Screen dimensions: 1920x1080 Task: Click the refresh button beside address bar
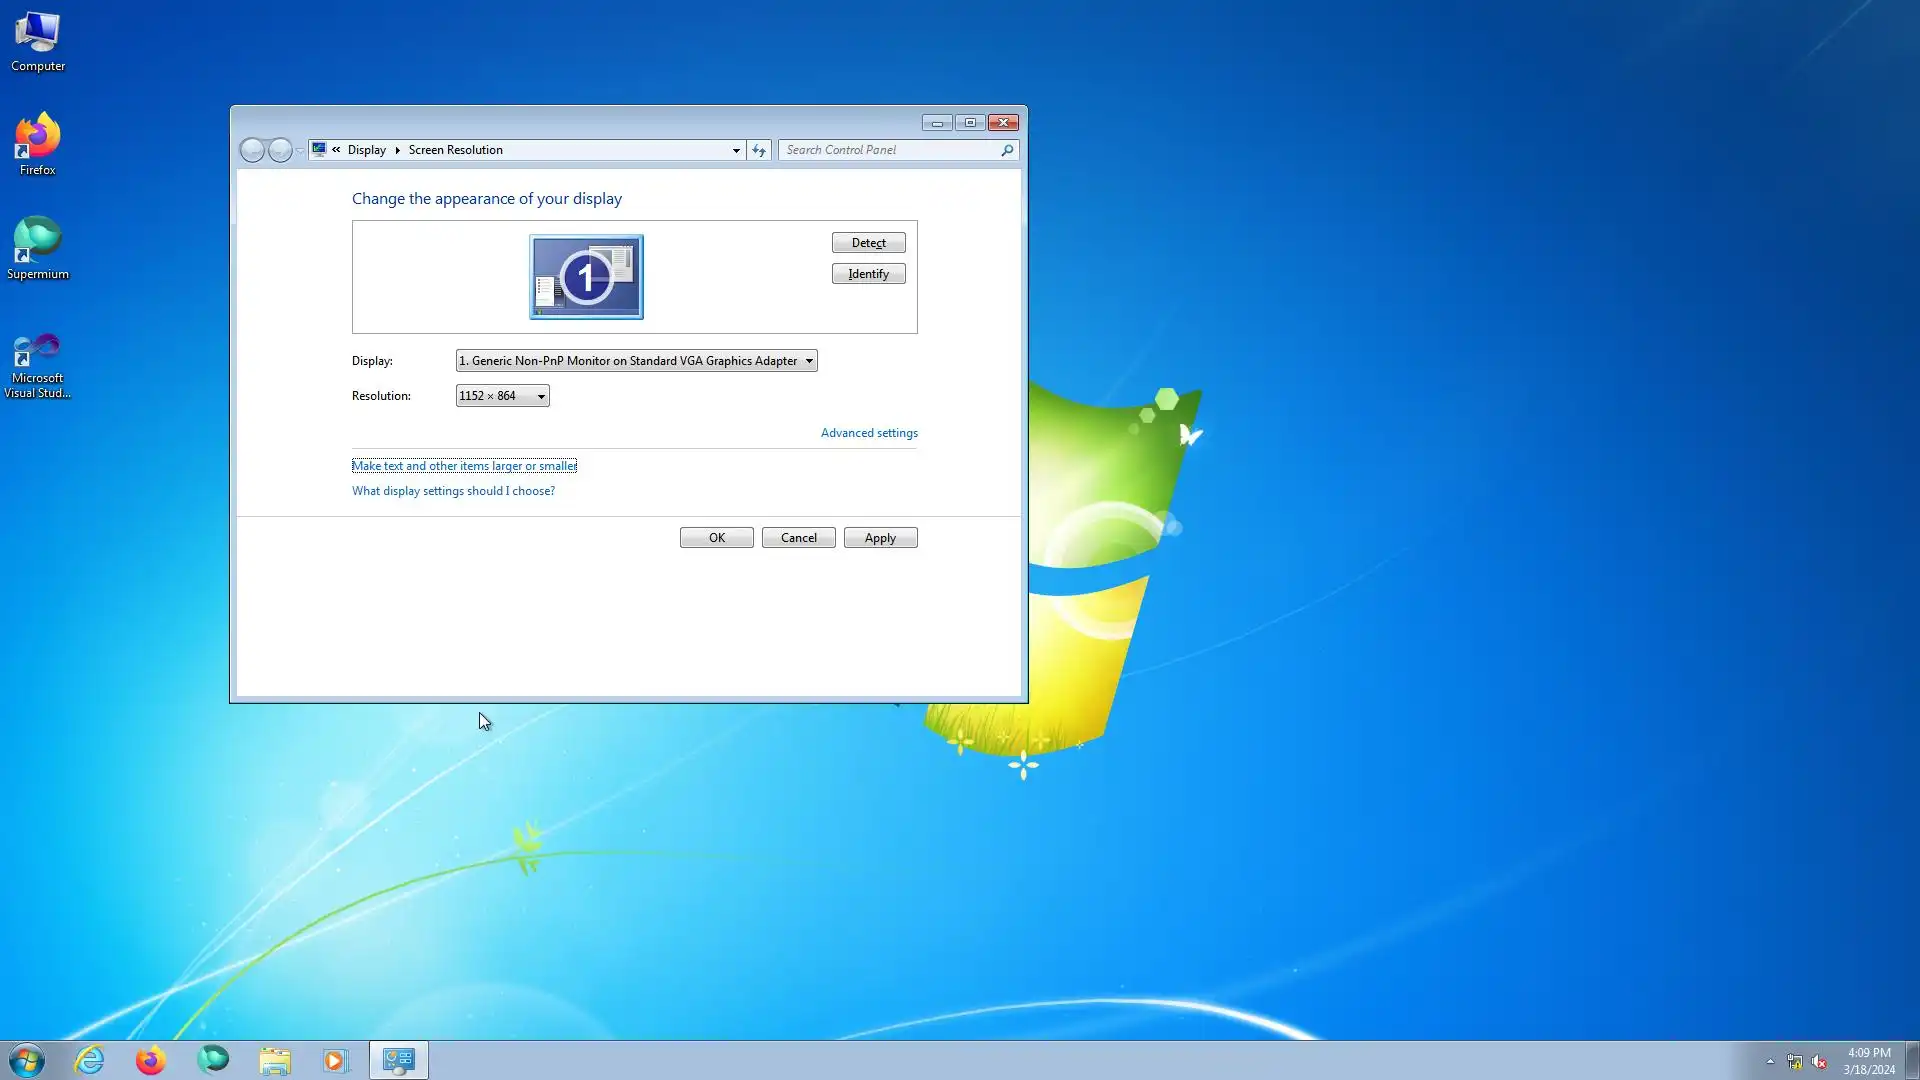759,150
